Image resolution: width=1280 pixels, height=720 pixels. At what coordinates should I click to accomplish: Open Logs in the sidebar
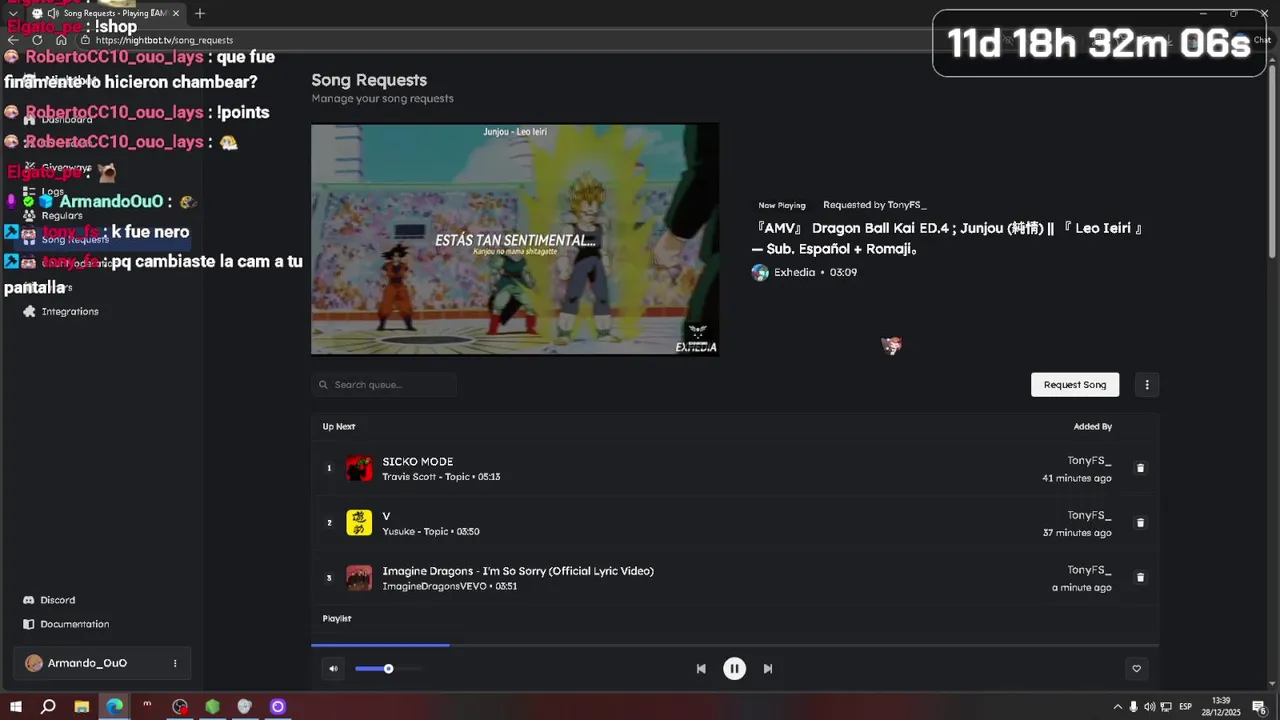(x=44, y=192)
